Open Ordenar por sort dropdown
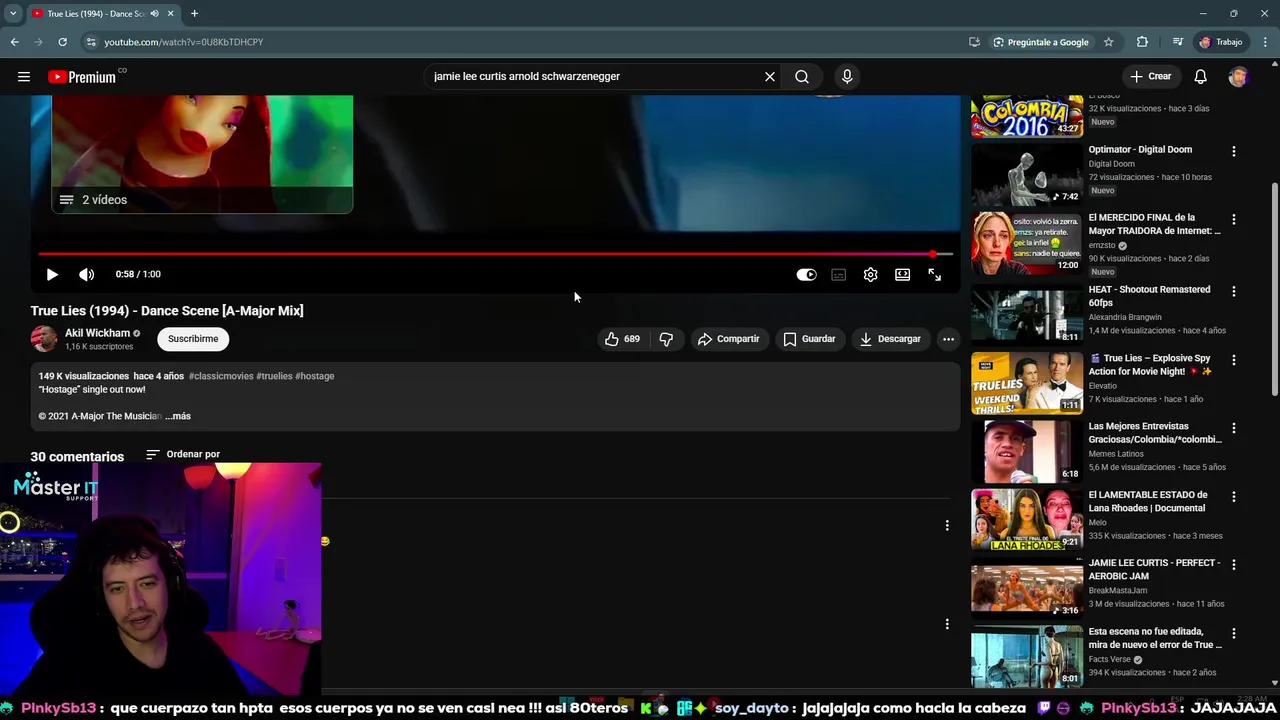Viewport: 1280px width, 720px height. 183,454
